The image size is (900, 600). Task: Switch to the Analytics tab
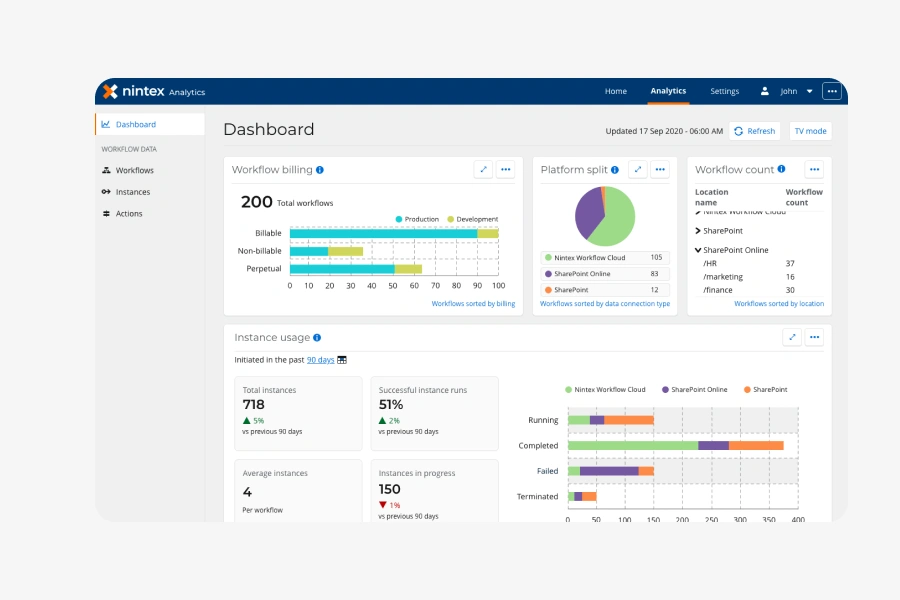[668, 91]
